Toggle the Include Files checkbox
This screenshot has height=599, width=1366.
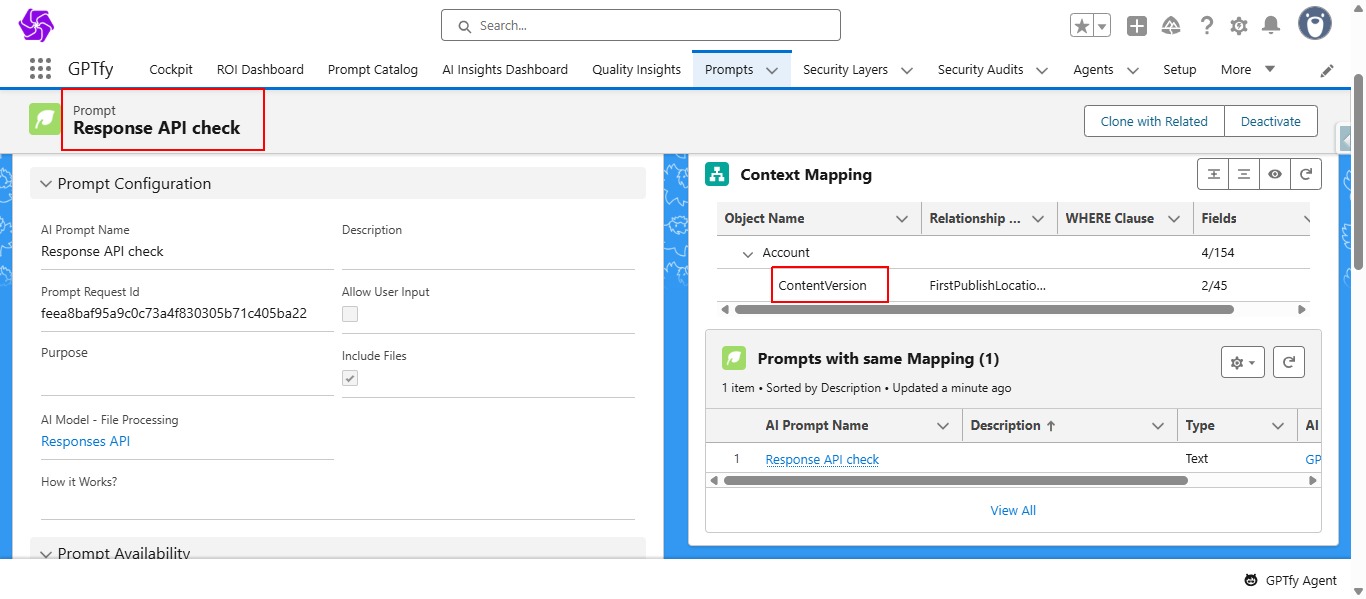[x=350, y=378]
